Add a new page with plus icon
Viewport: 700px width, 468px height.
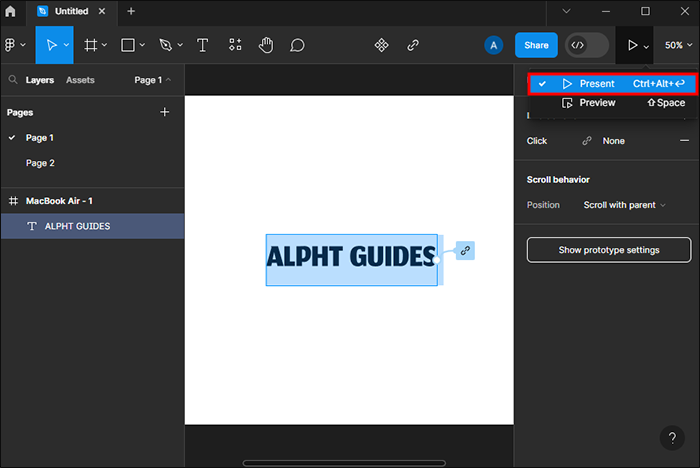tap(165, 113)
